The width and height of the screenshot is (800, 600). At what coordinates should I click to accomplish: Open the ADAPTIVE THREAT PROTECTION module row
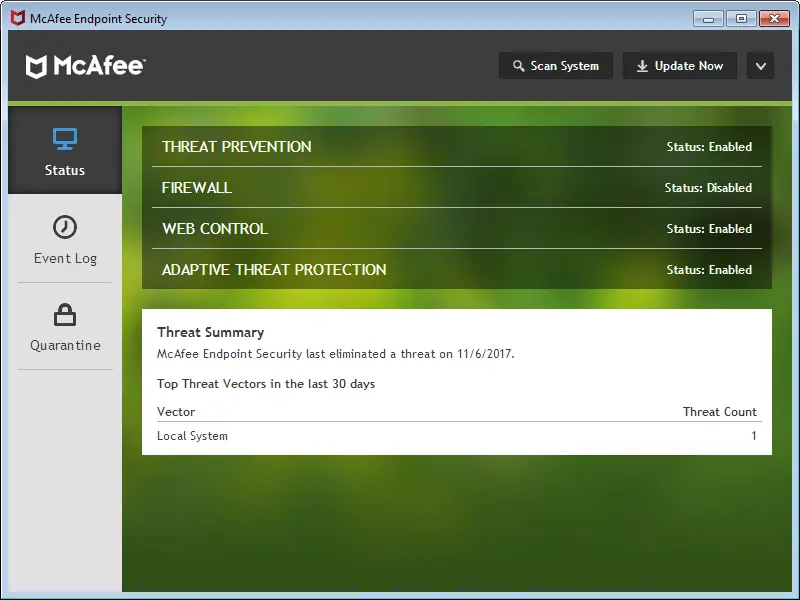tap(457, 269)
